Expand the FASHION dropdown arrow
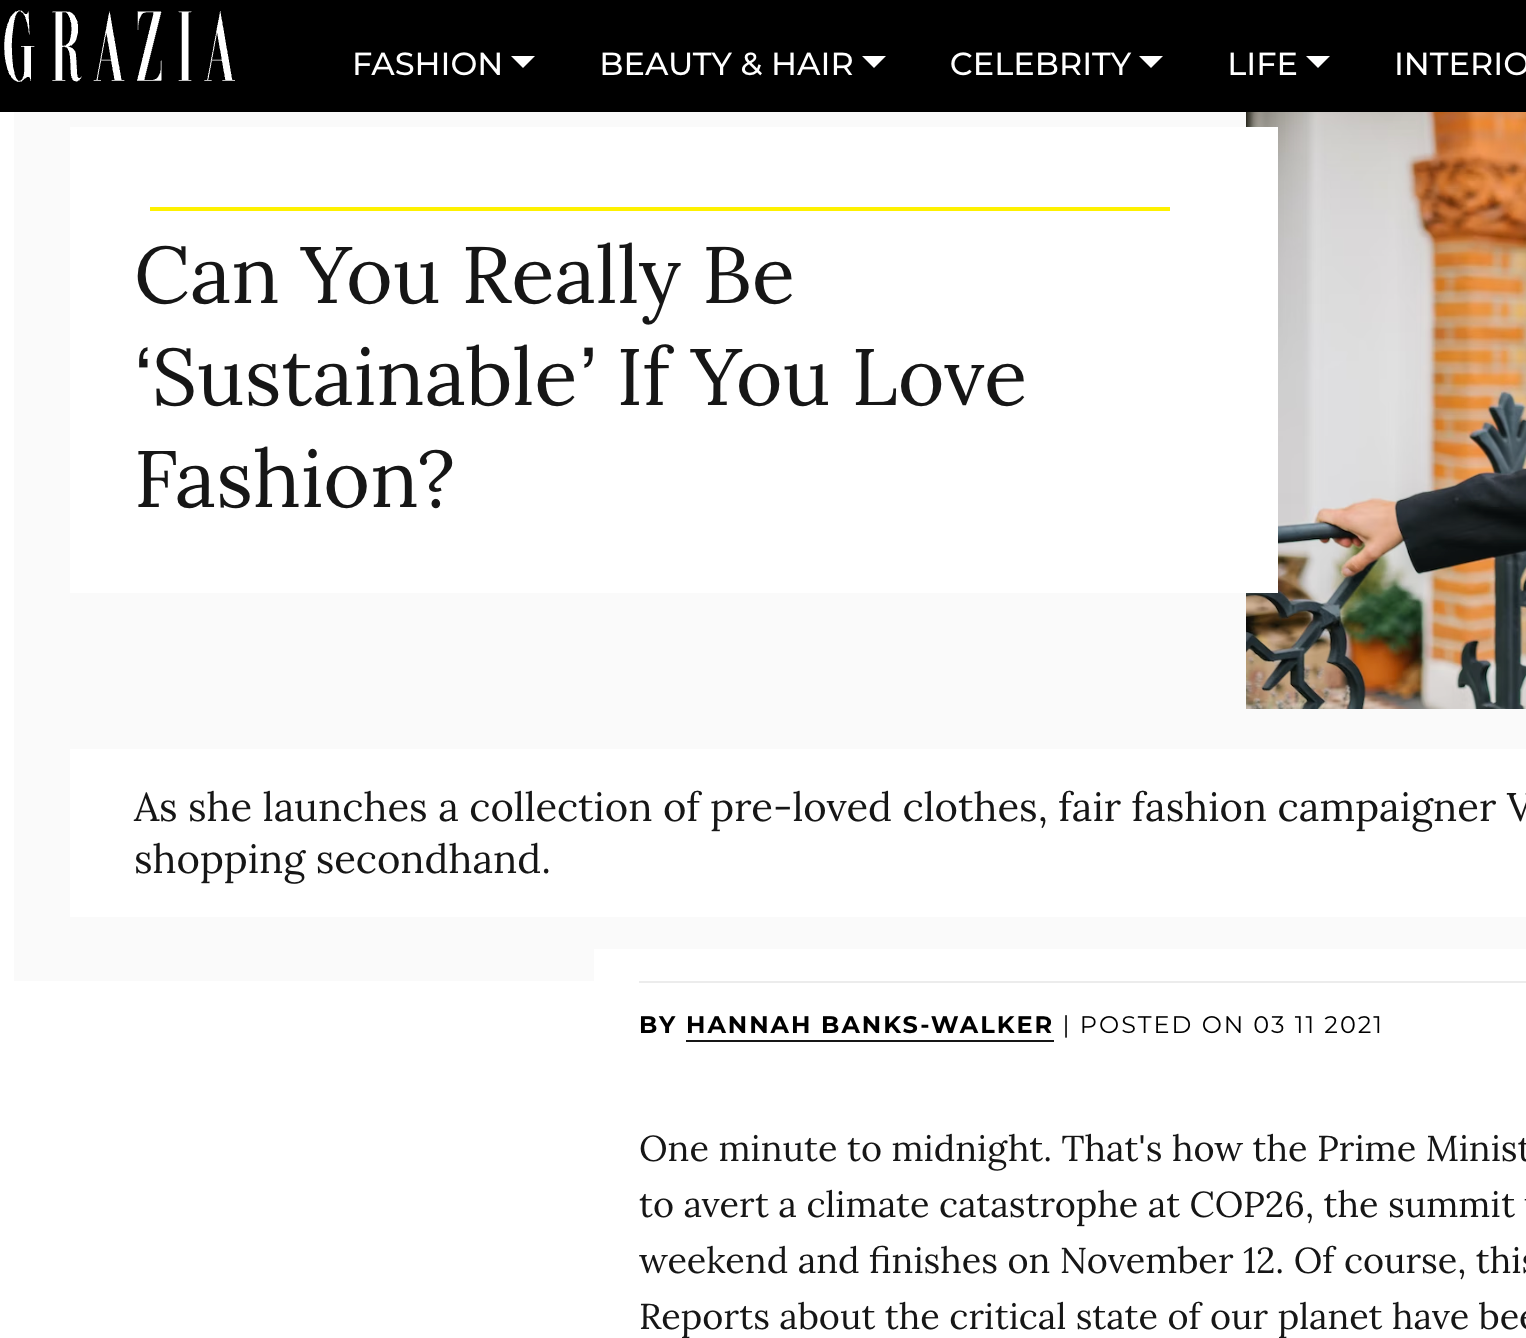This screenshot has height=1338, width=1526. tap(524, 63)
